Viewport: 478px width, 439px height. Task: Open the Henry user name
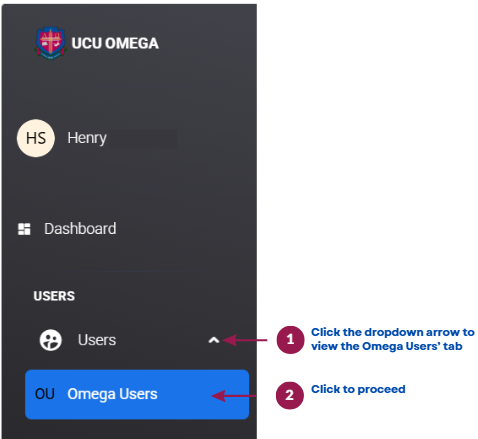(87, 138)
